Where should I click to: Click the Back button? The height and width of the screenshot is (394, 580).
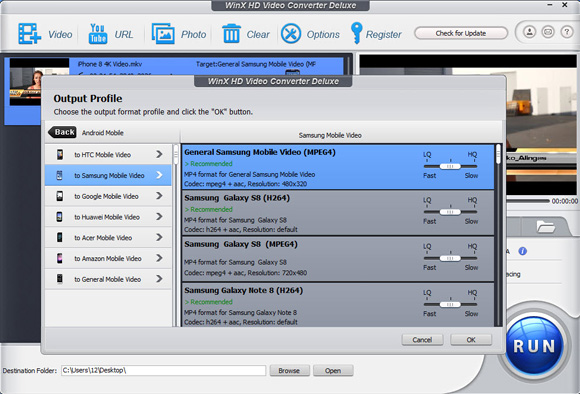click(x=62, y=132)
